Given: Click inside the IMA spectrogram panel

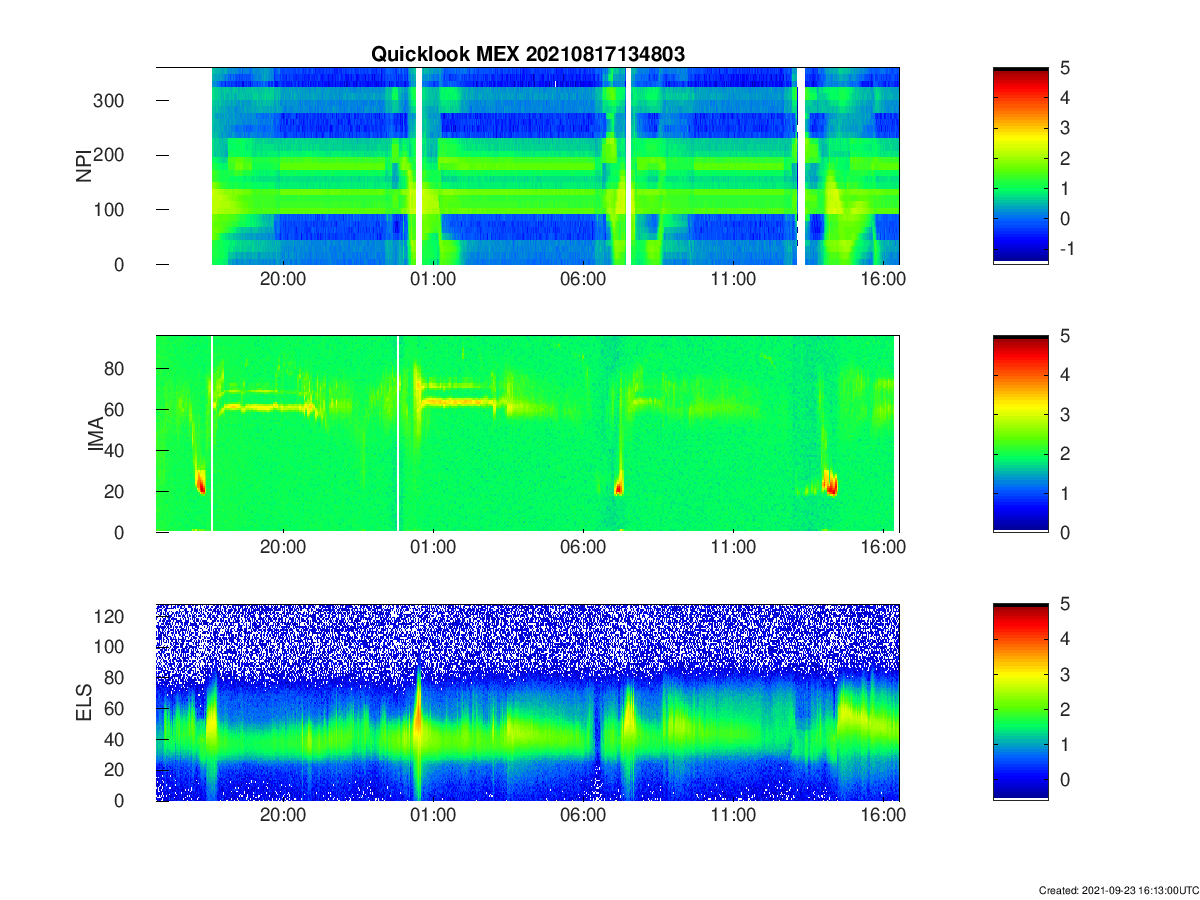Looking at the screenshot, I should click(x=527, y=433).
